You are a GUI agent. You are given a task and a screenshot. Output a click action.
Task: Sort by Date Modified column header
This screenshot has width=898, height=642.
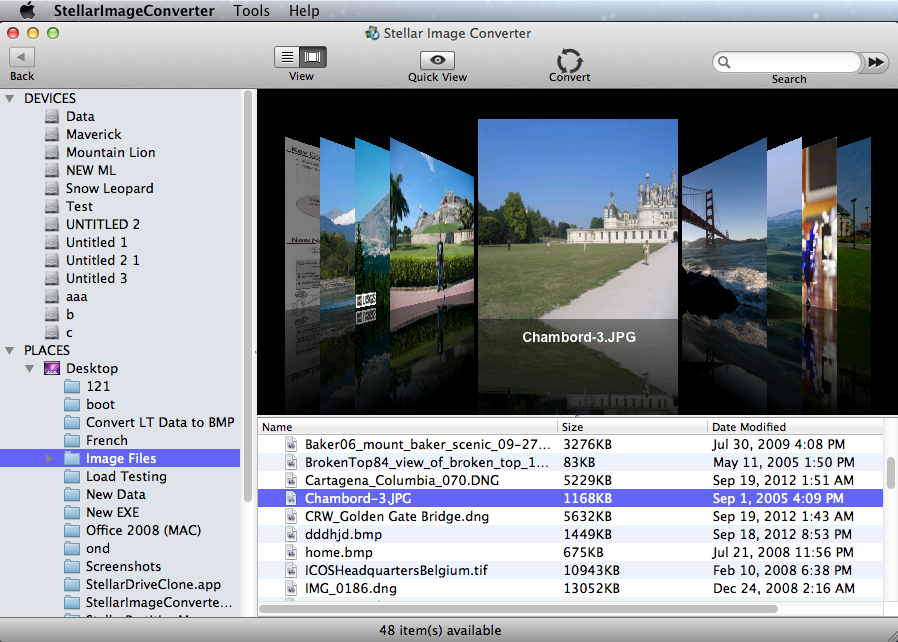[795, 427]
